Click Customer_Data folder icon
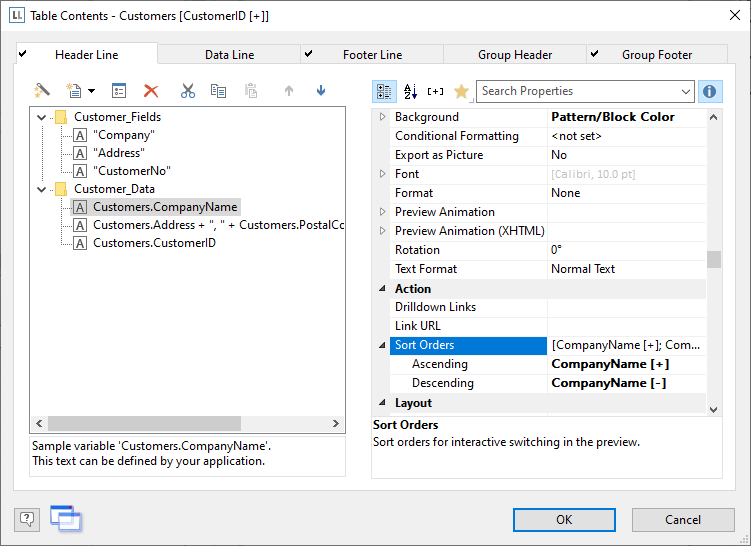Screen dimensions: 751x546 [61, 189]
